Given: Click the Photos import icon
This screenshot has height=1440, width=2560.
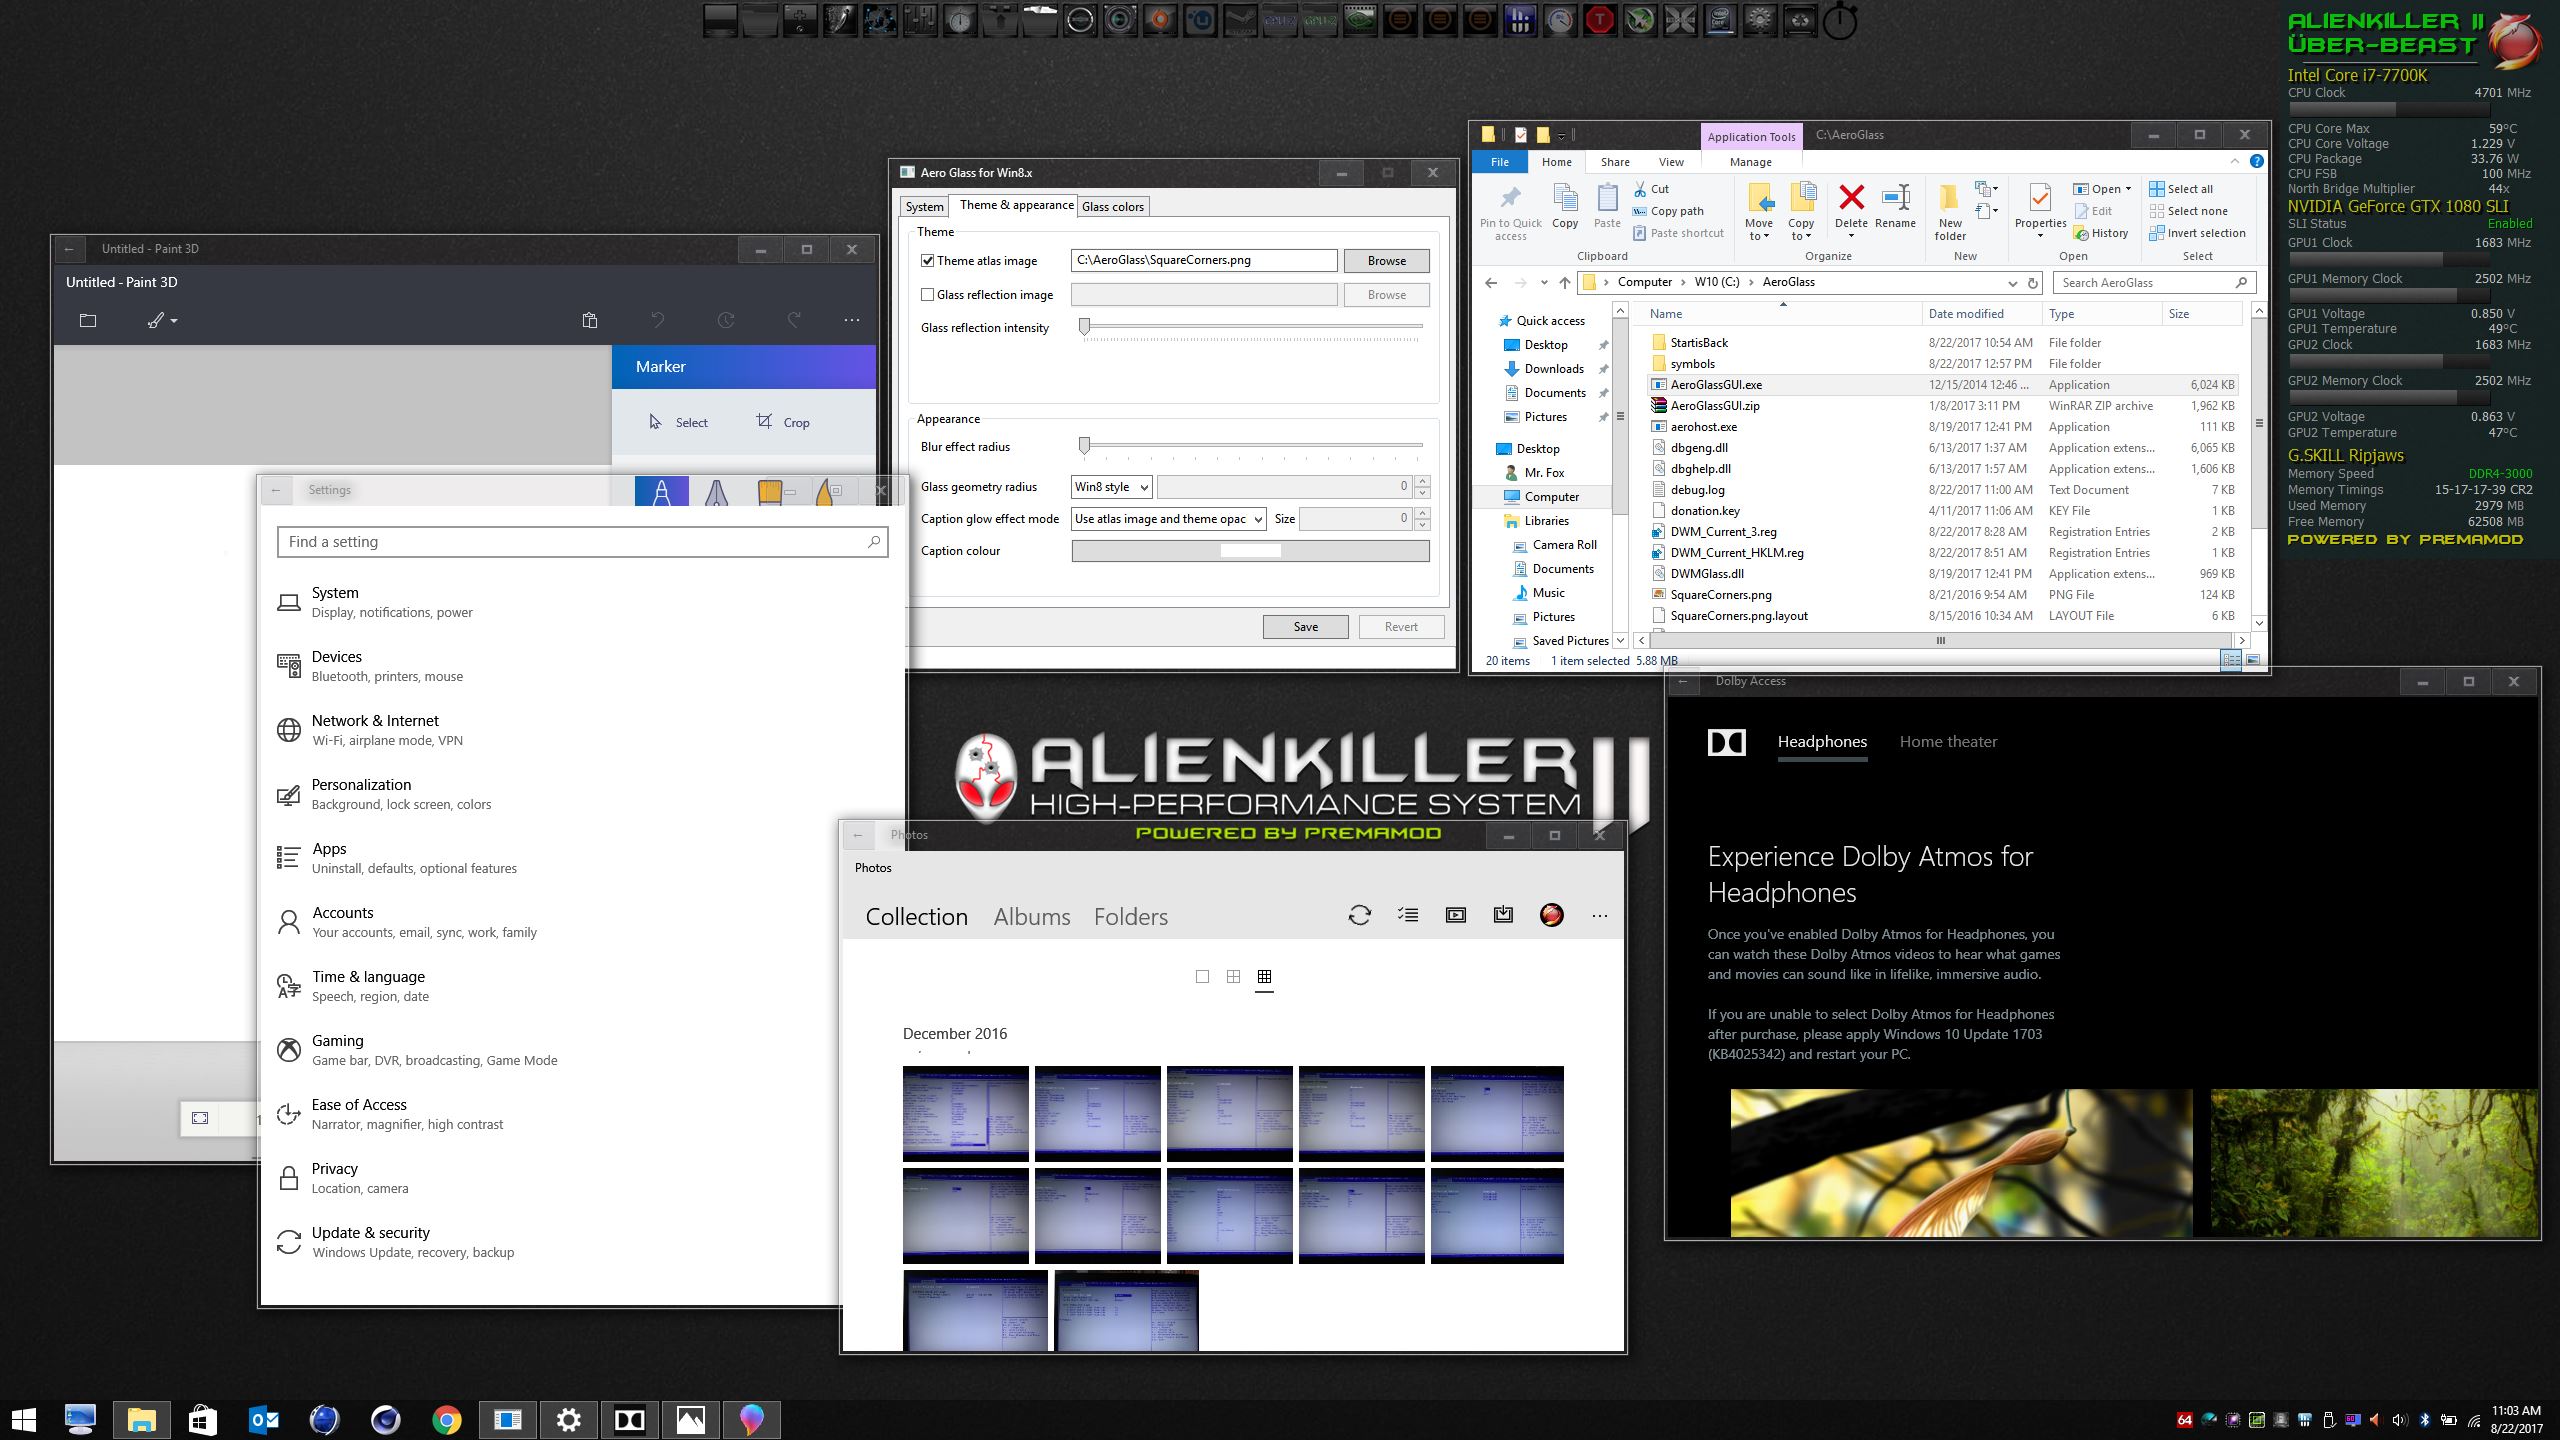Looking at the screenshot, I should [x=1503, y=915].
